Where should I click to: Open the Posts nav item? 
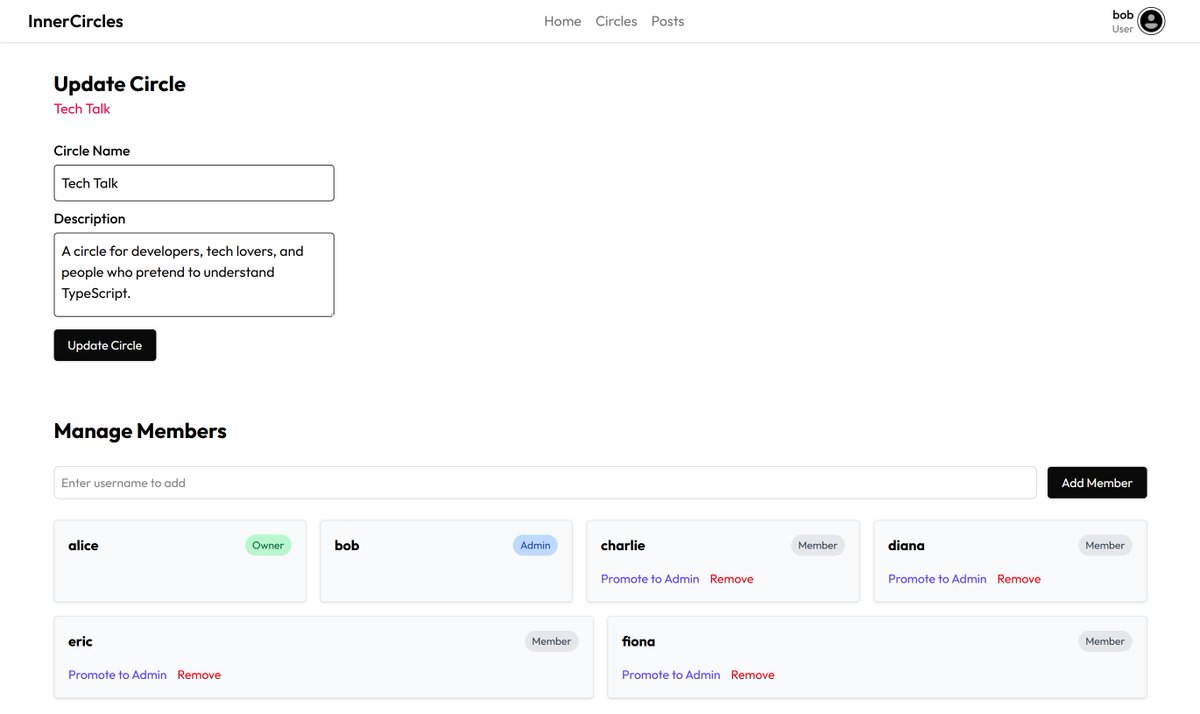(667, 21)
